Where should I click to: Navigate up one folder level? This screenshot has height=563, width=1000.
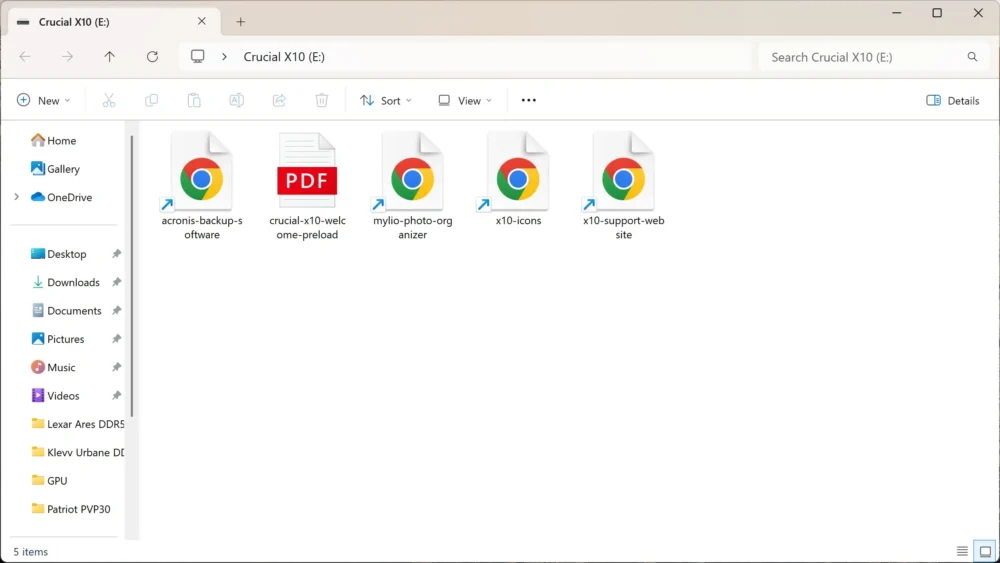tap(110, 57)
